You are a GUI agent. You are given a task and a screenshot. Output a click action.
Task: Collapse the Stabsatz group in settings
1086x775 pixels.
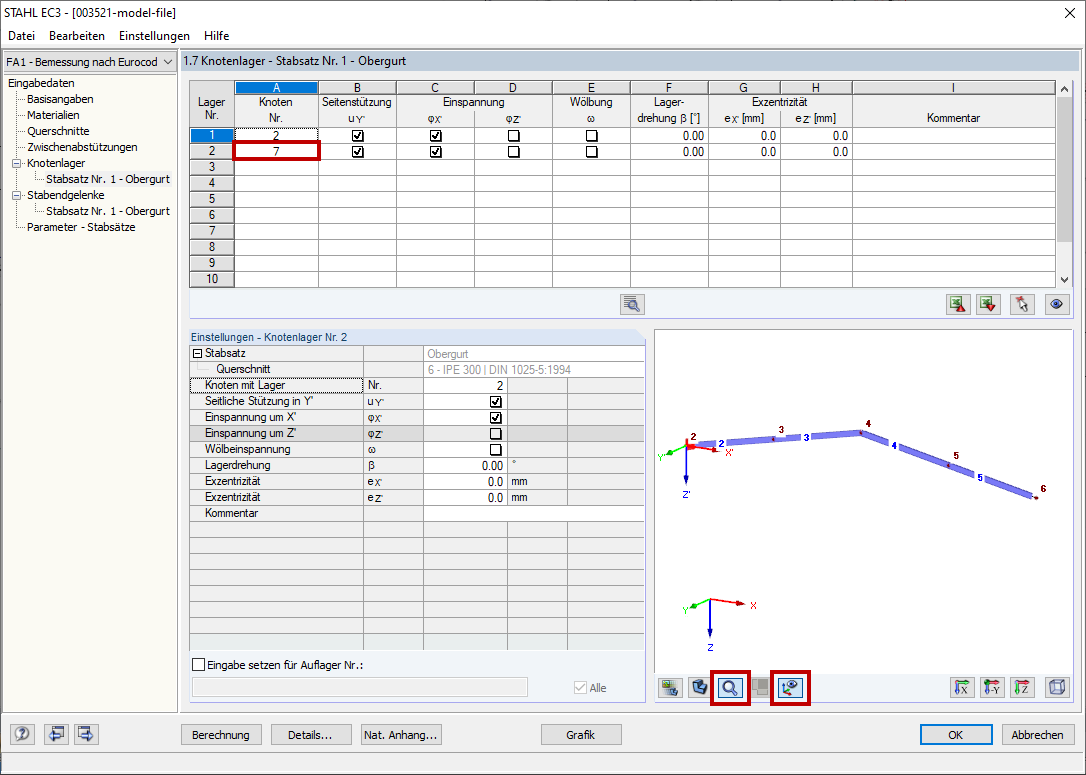pos(197,353)
